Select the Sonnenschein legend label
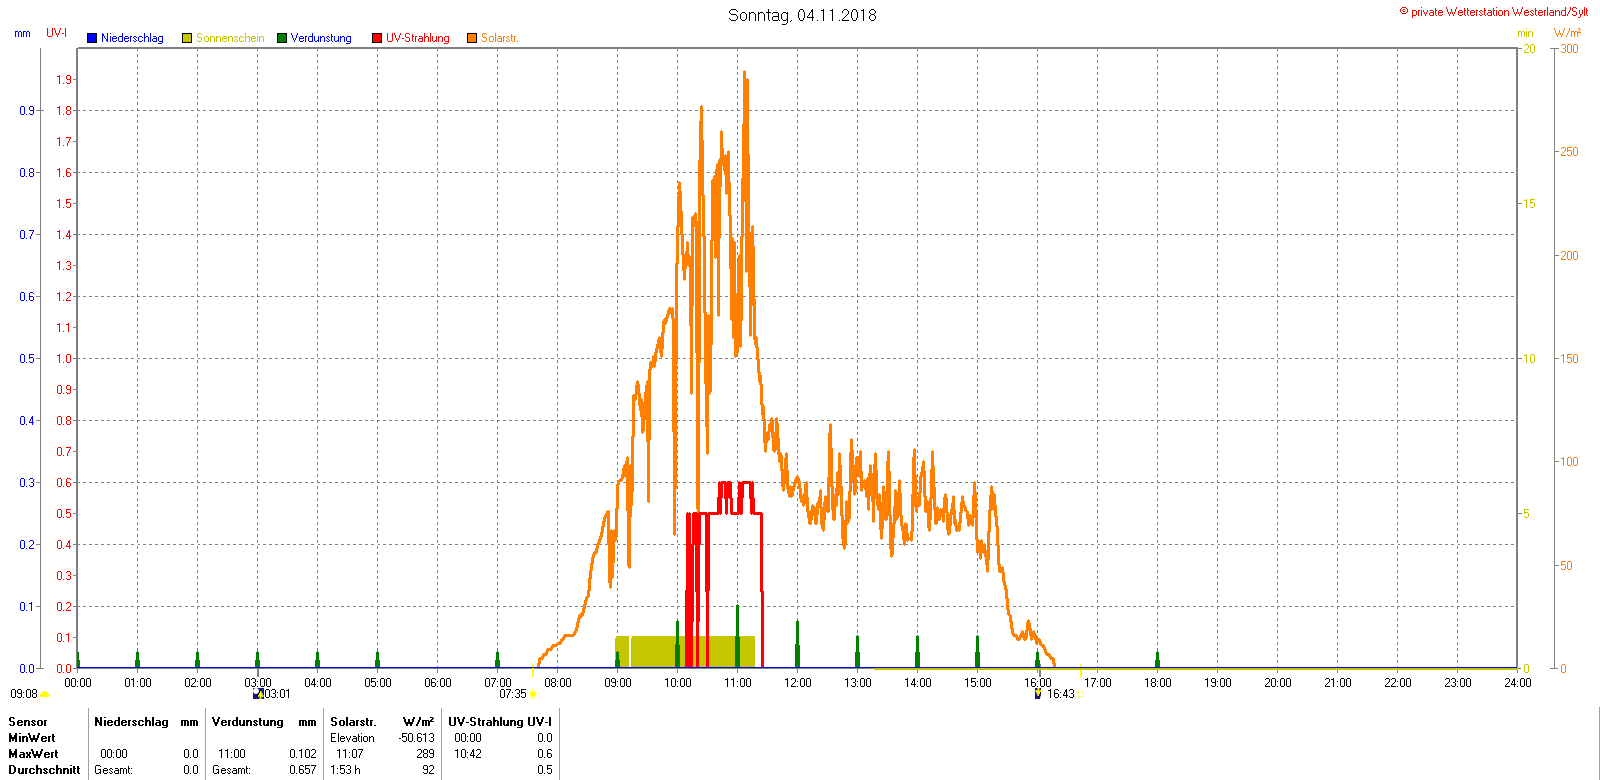This screenshot has width=1600, height=780. [230, 38]
